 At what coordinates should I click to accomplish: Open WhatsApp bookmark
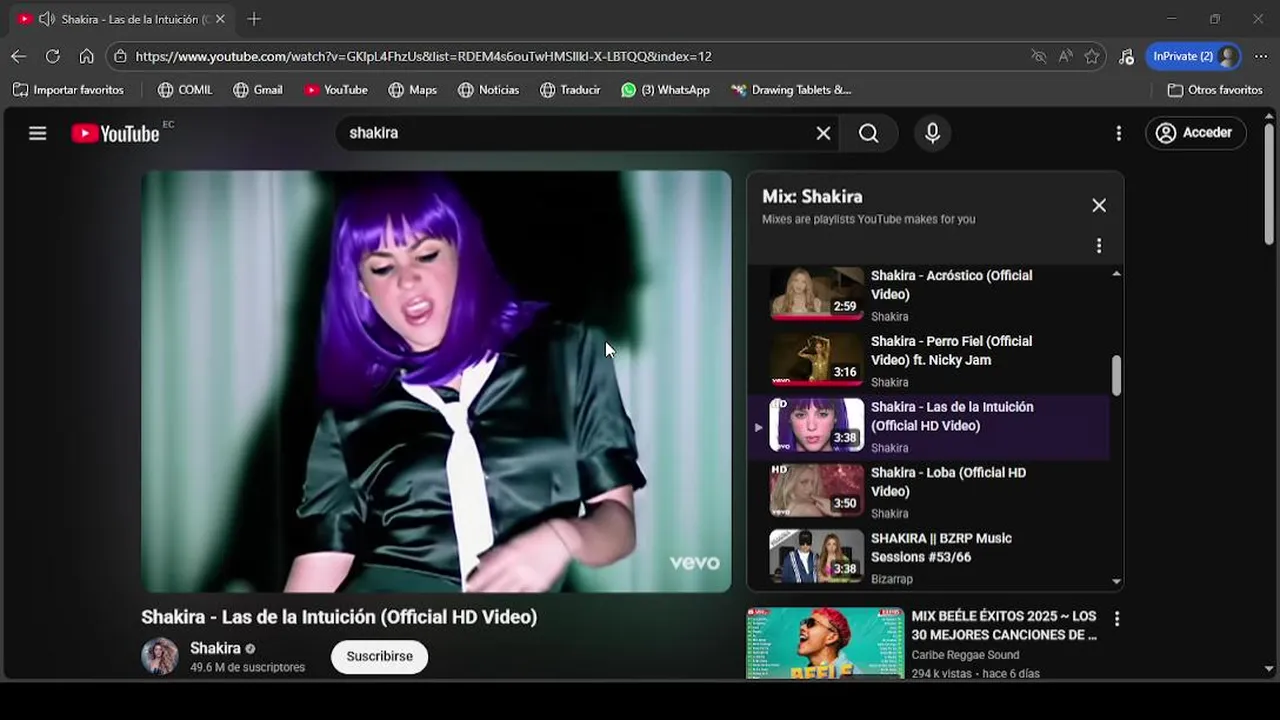(x=665, y=90)
